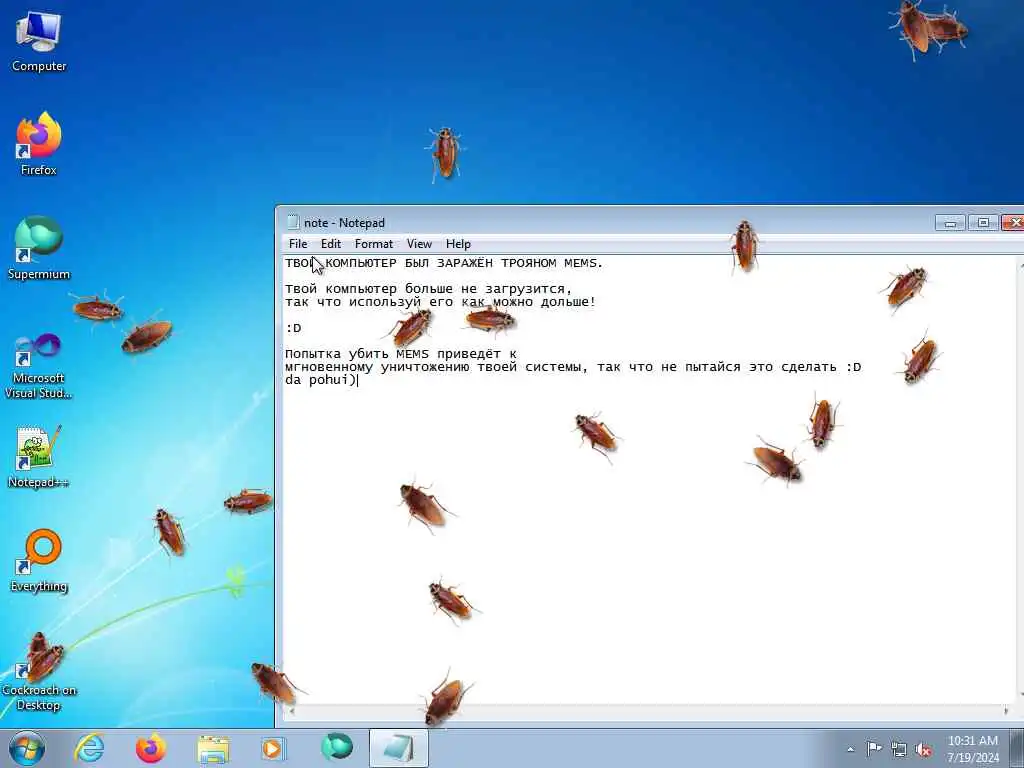Place cursor after "da pohui)" text

click(x=357, y=380)
